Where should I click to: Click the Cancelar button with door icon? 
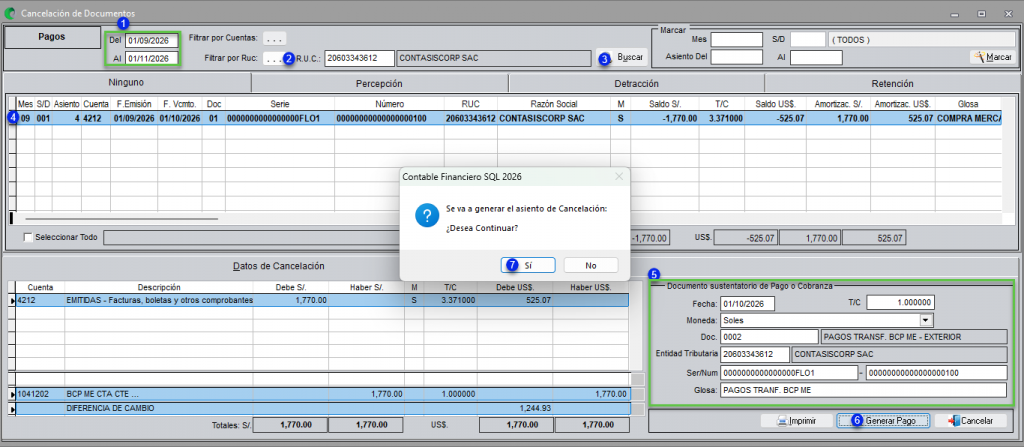click(970, 421)
